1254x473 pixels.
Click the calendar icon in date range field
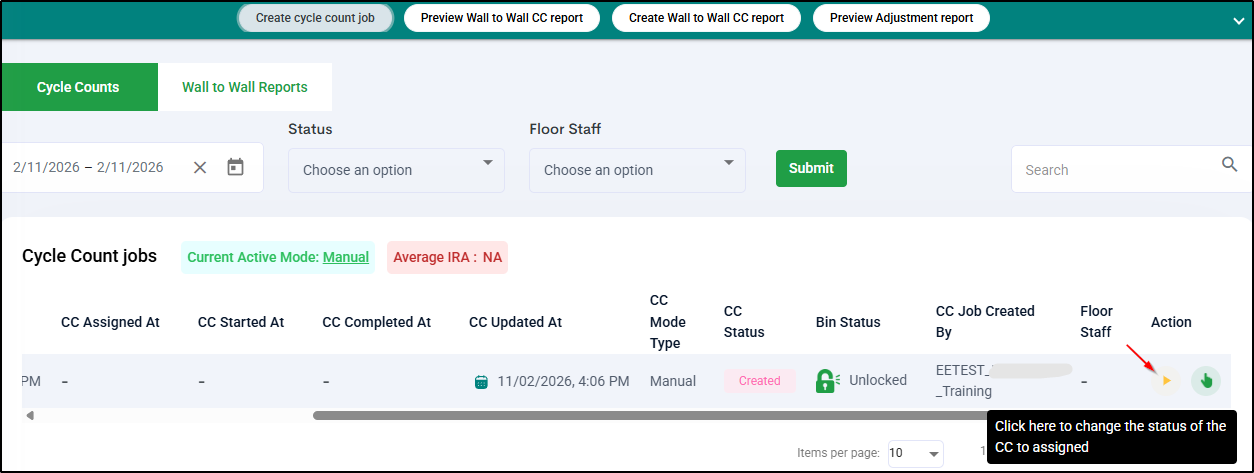pyautogui.click(x=235, y=167)
